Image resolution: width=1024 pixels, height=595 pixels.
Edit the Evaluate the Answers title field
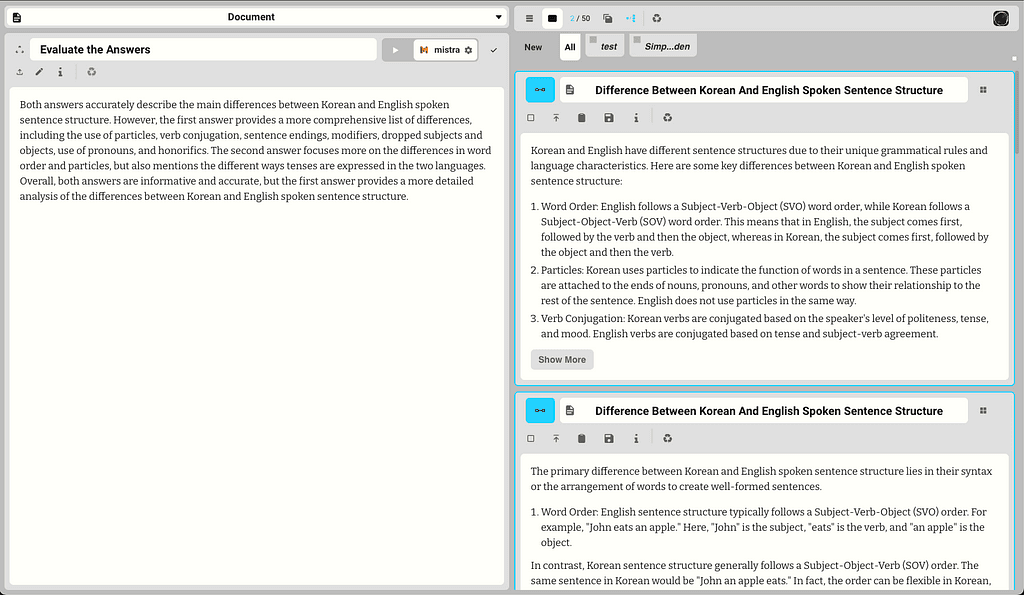(x=203, y=50)
